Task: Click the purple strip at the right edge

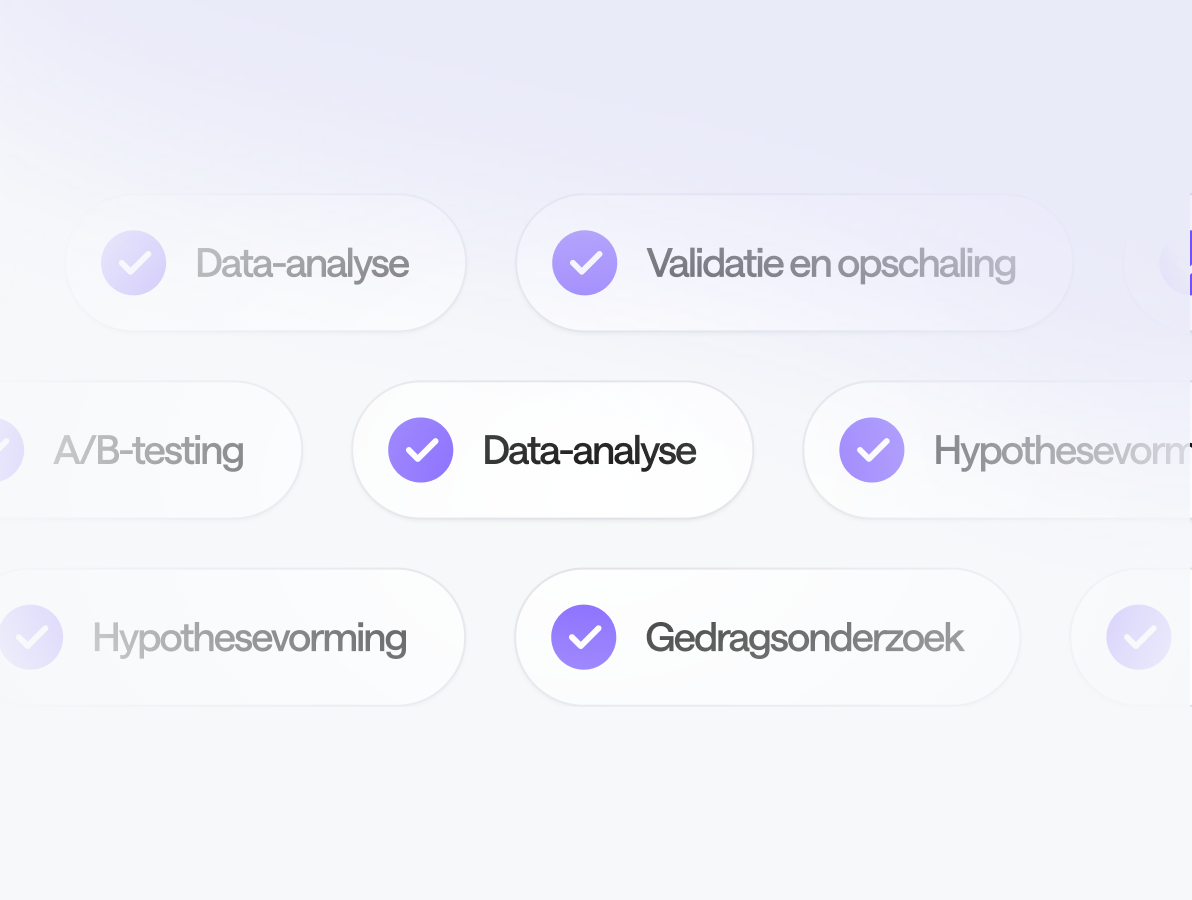Action: pos(1190,263)
